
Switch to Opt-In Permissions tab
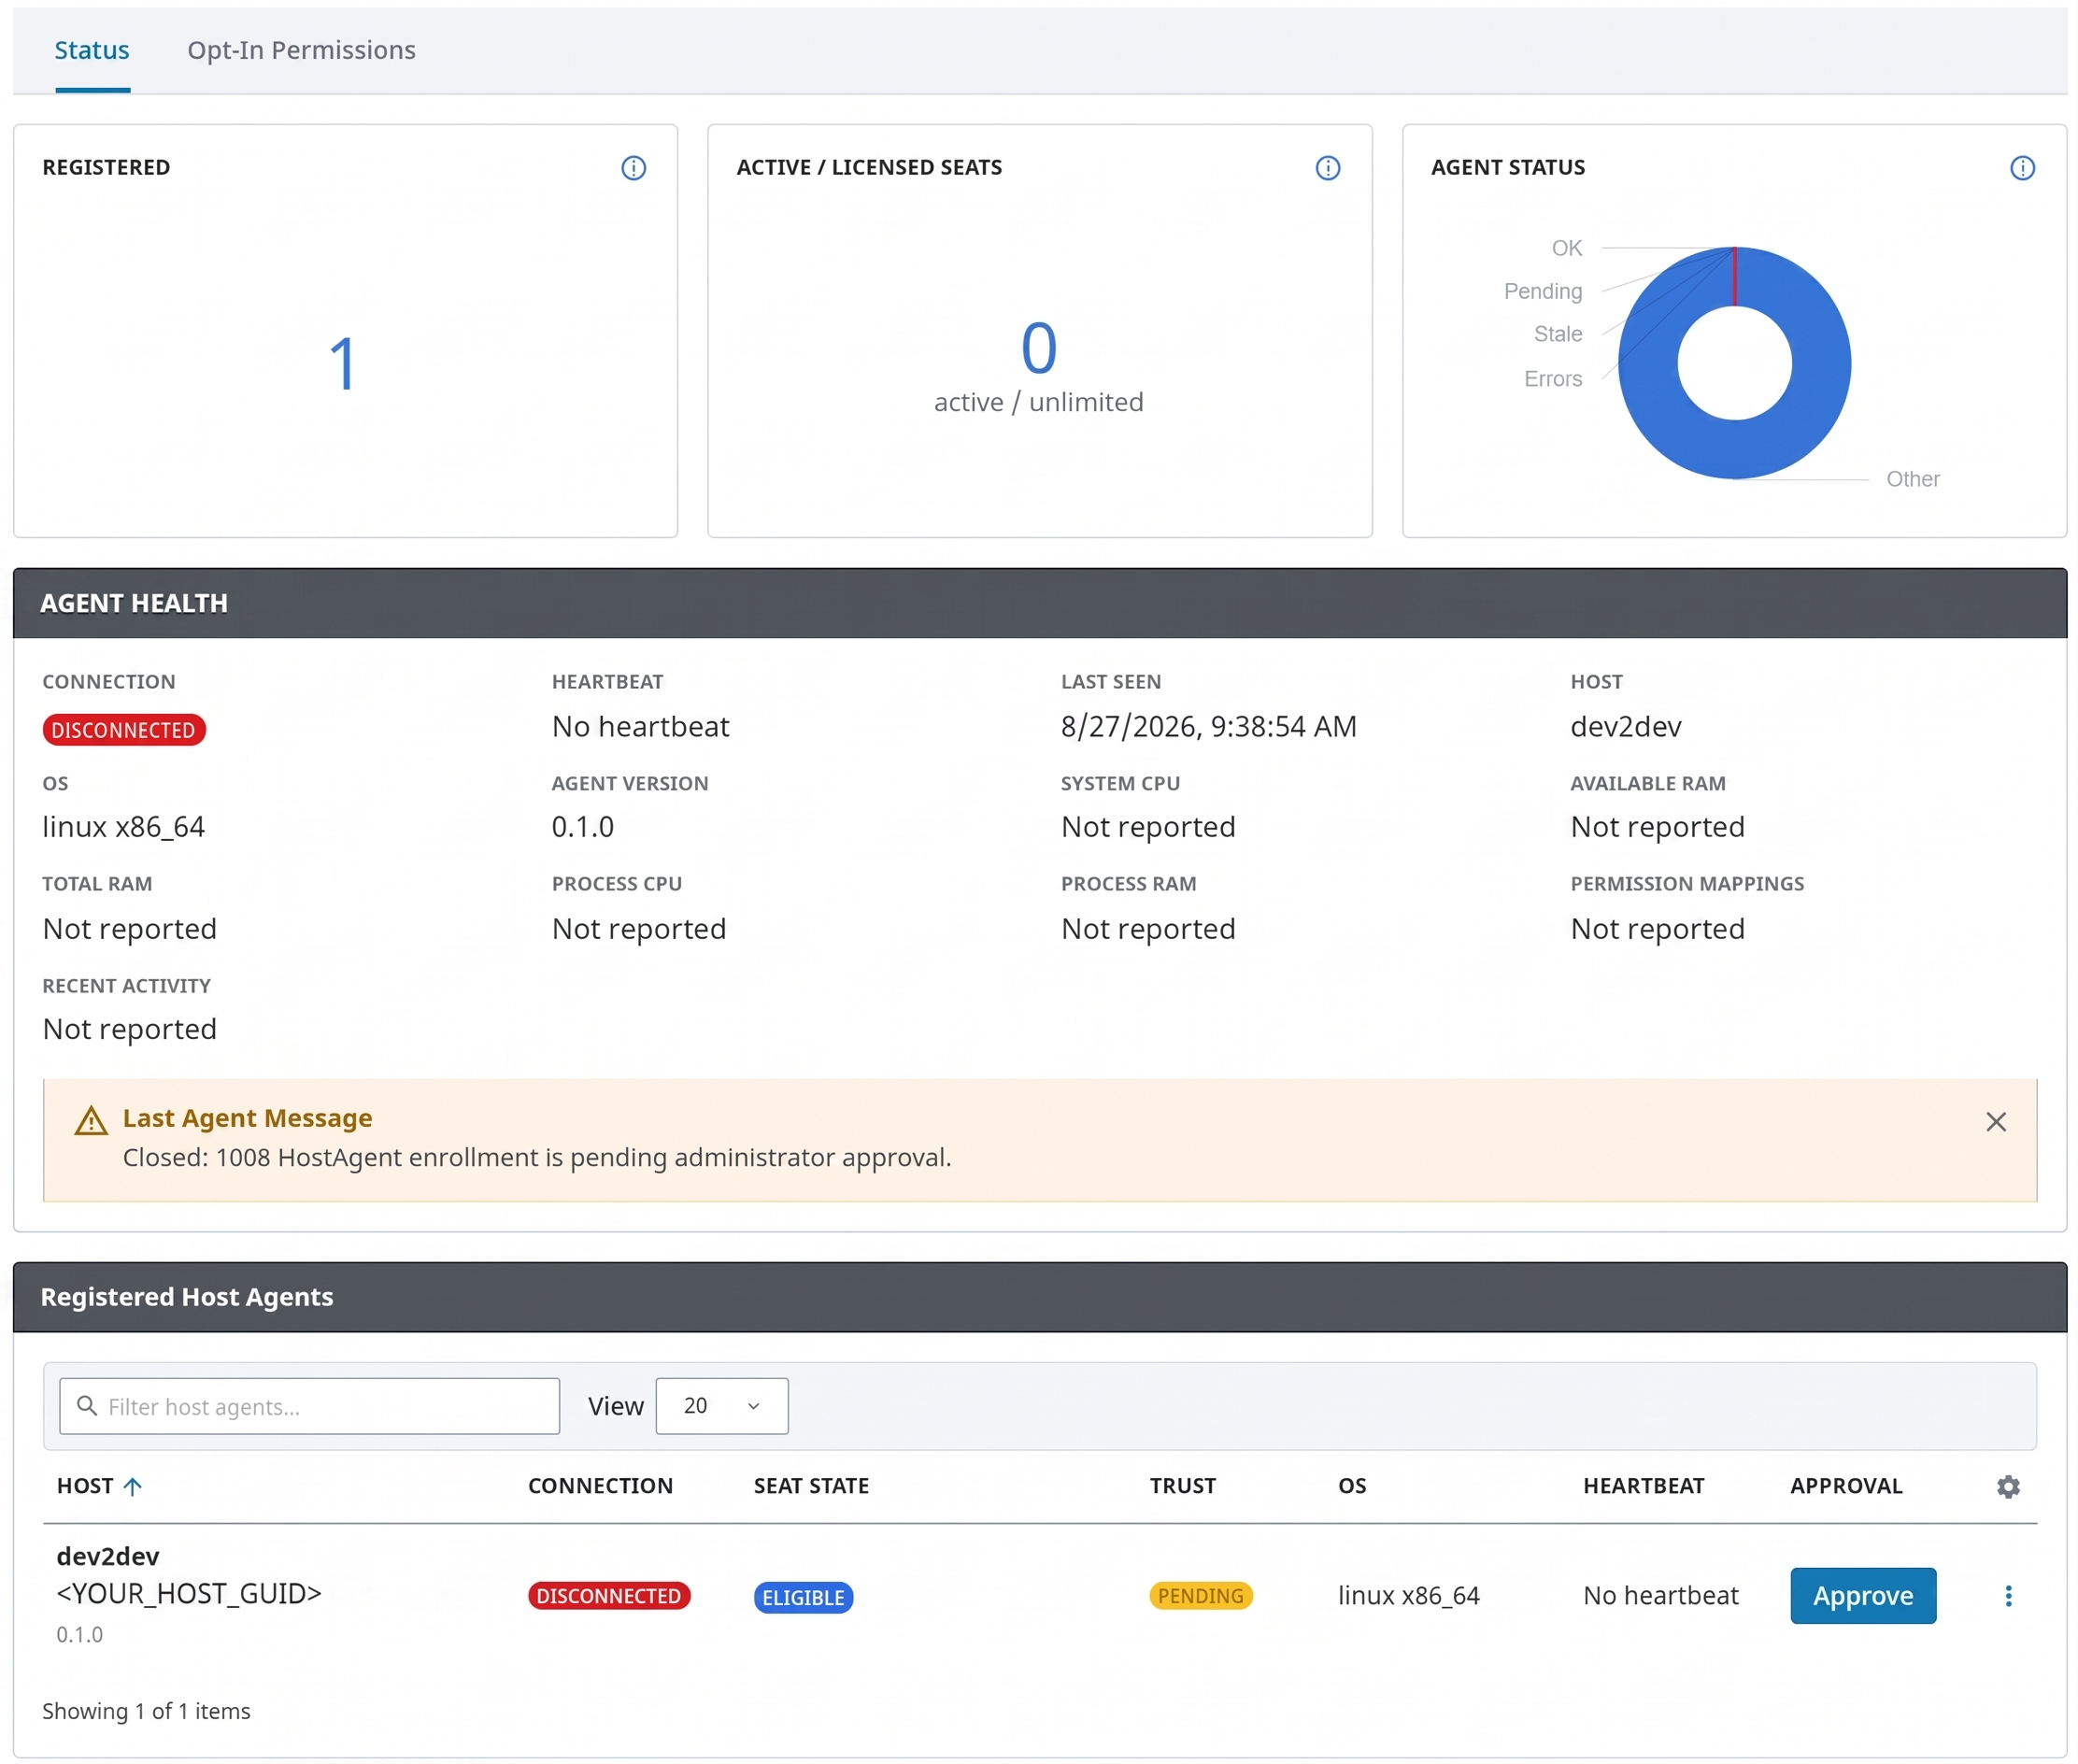tap(301, 50)
